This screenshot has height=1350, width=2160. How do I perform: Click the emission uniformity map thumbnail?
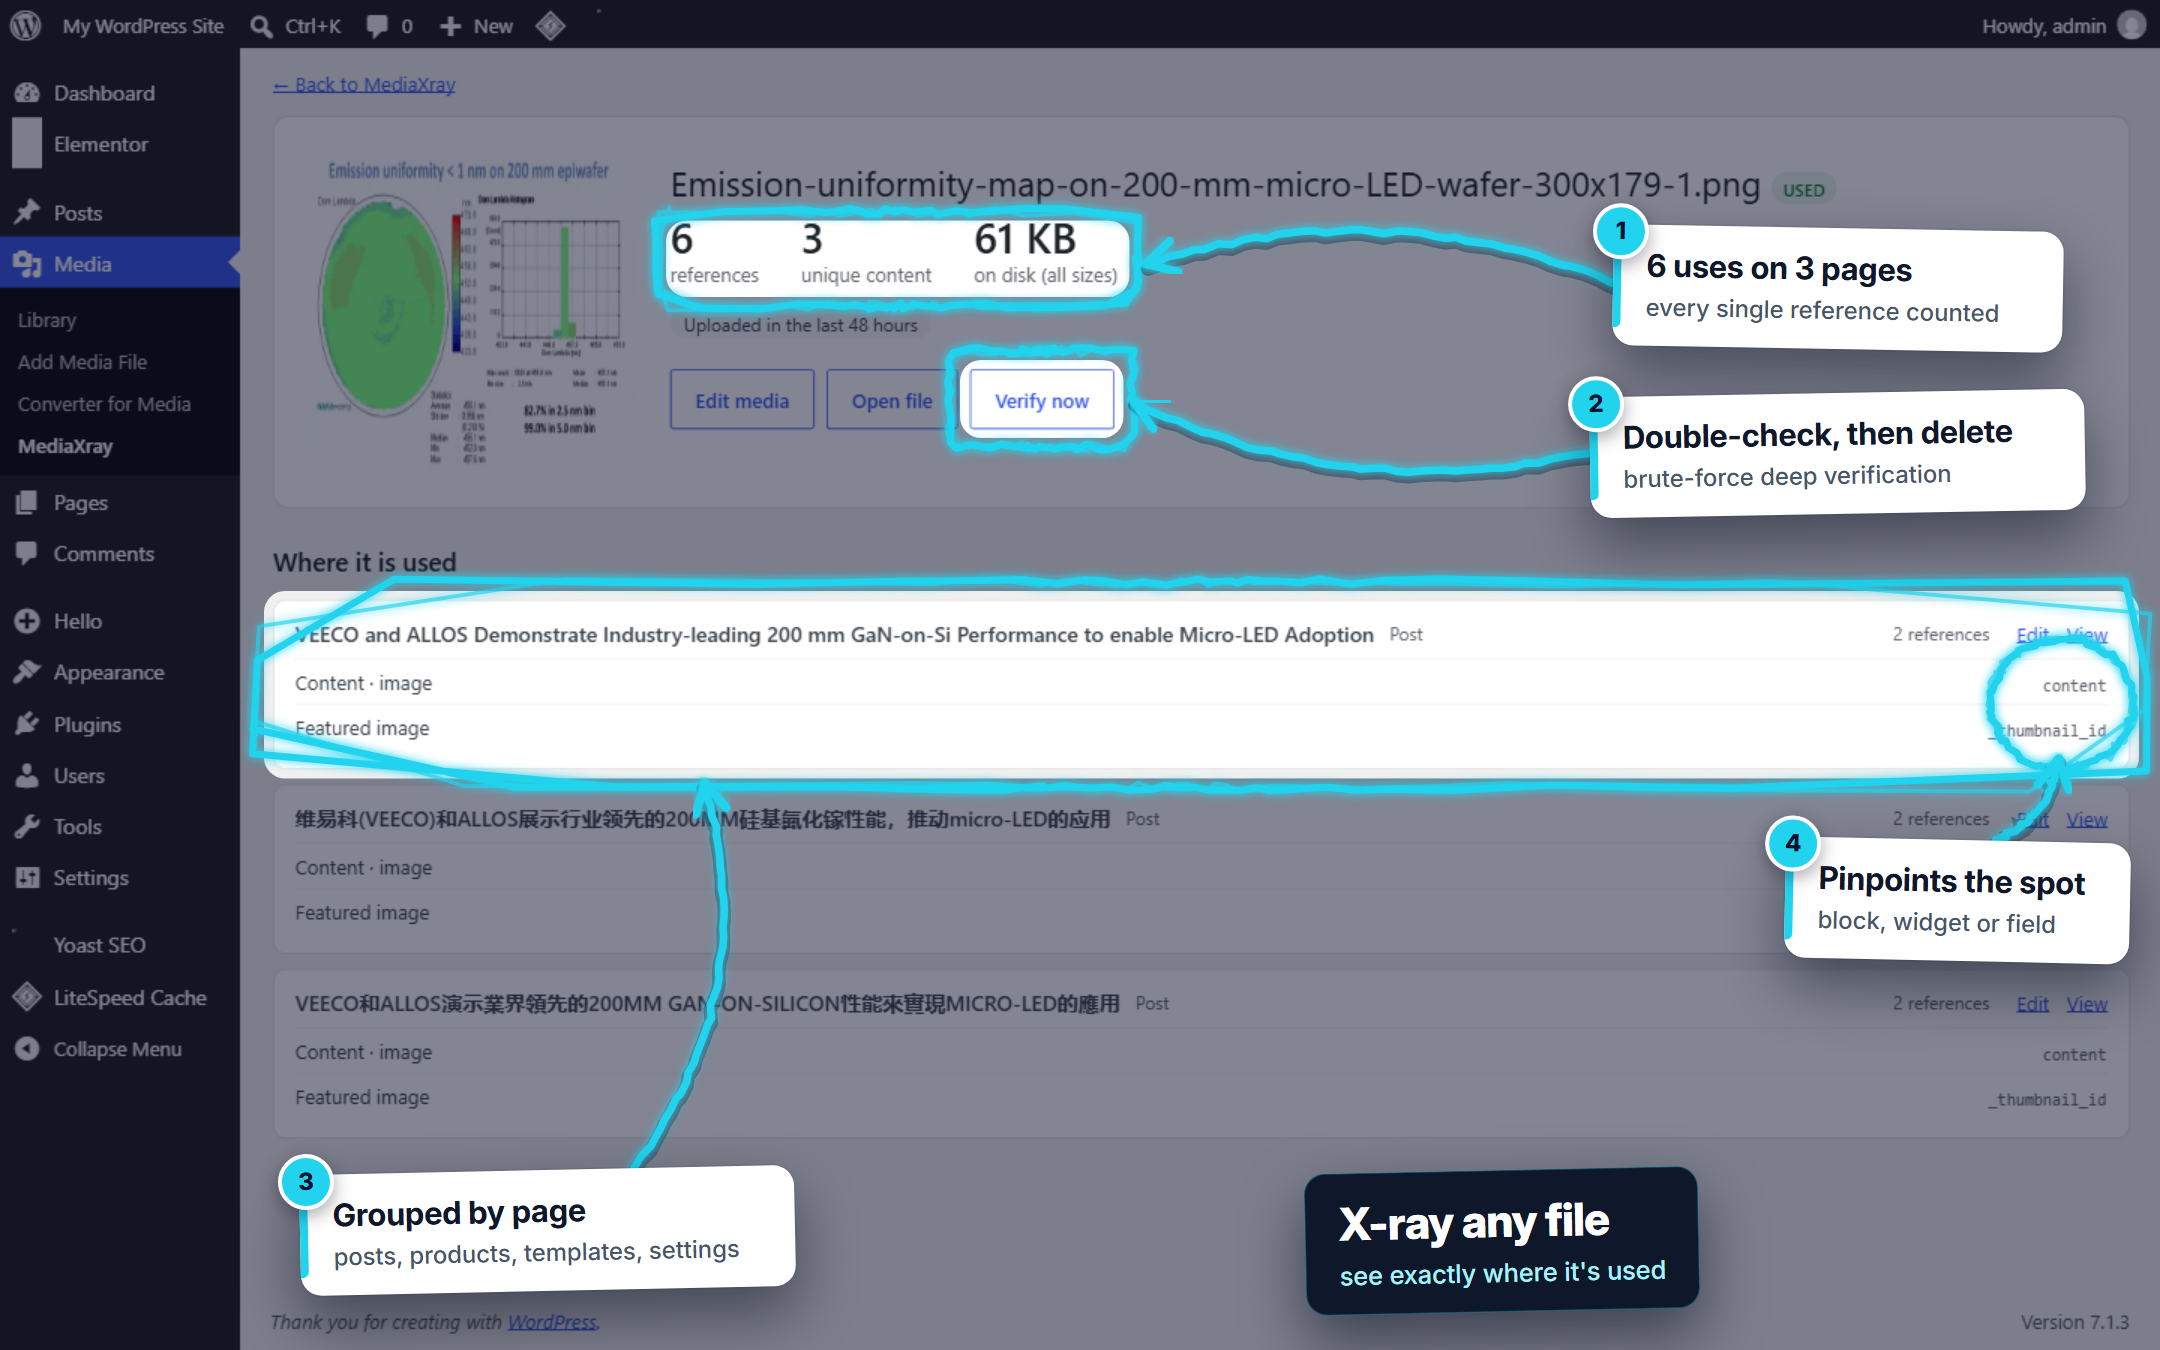(470, 312)
